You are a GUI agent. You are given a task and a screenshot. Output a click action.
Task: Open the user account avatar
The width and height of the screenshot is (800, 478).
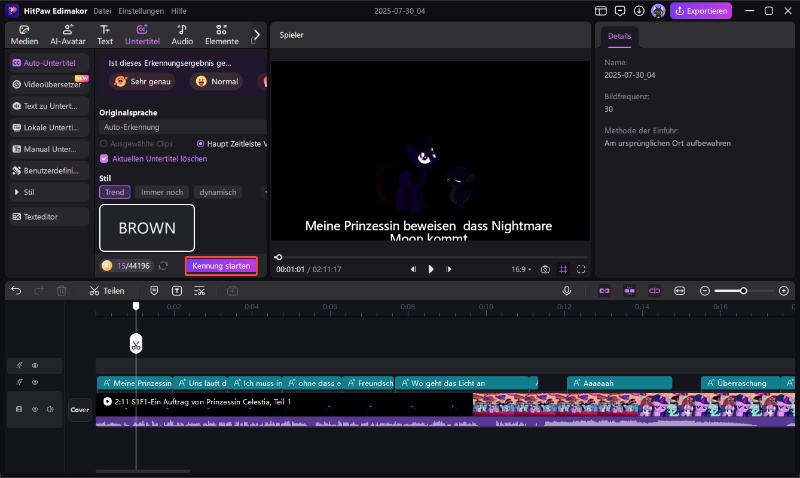coord(658,11)
